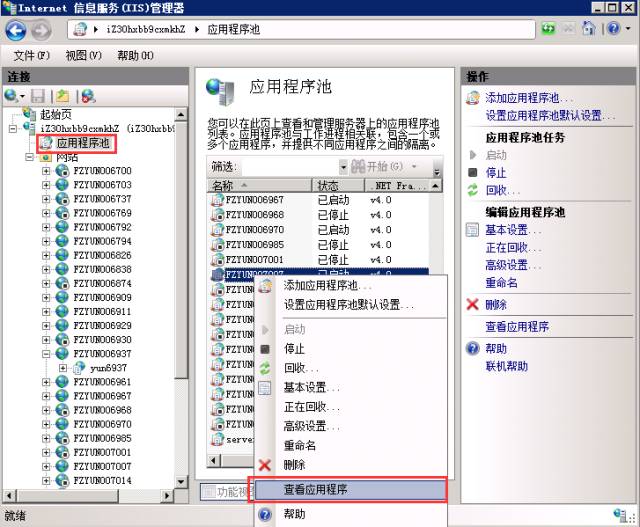This screenshot has width=640, height=527.
Task: Expand the FZYUN006700 site node
Action: (46, 172)
